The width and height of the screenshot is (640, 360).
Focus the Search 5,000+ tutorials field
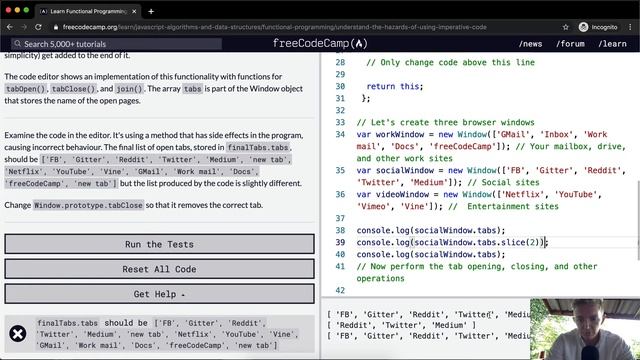pos(116,44)
